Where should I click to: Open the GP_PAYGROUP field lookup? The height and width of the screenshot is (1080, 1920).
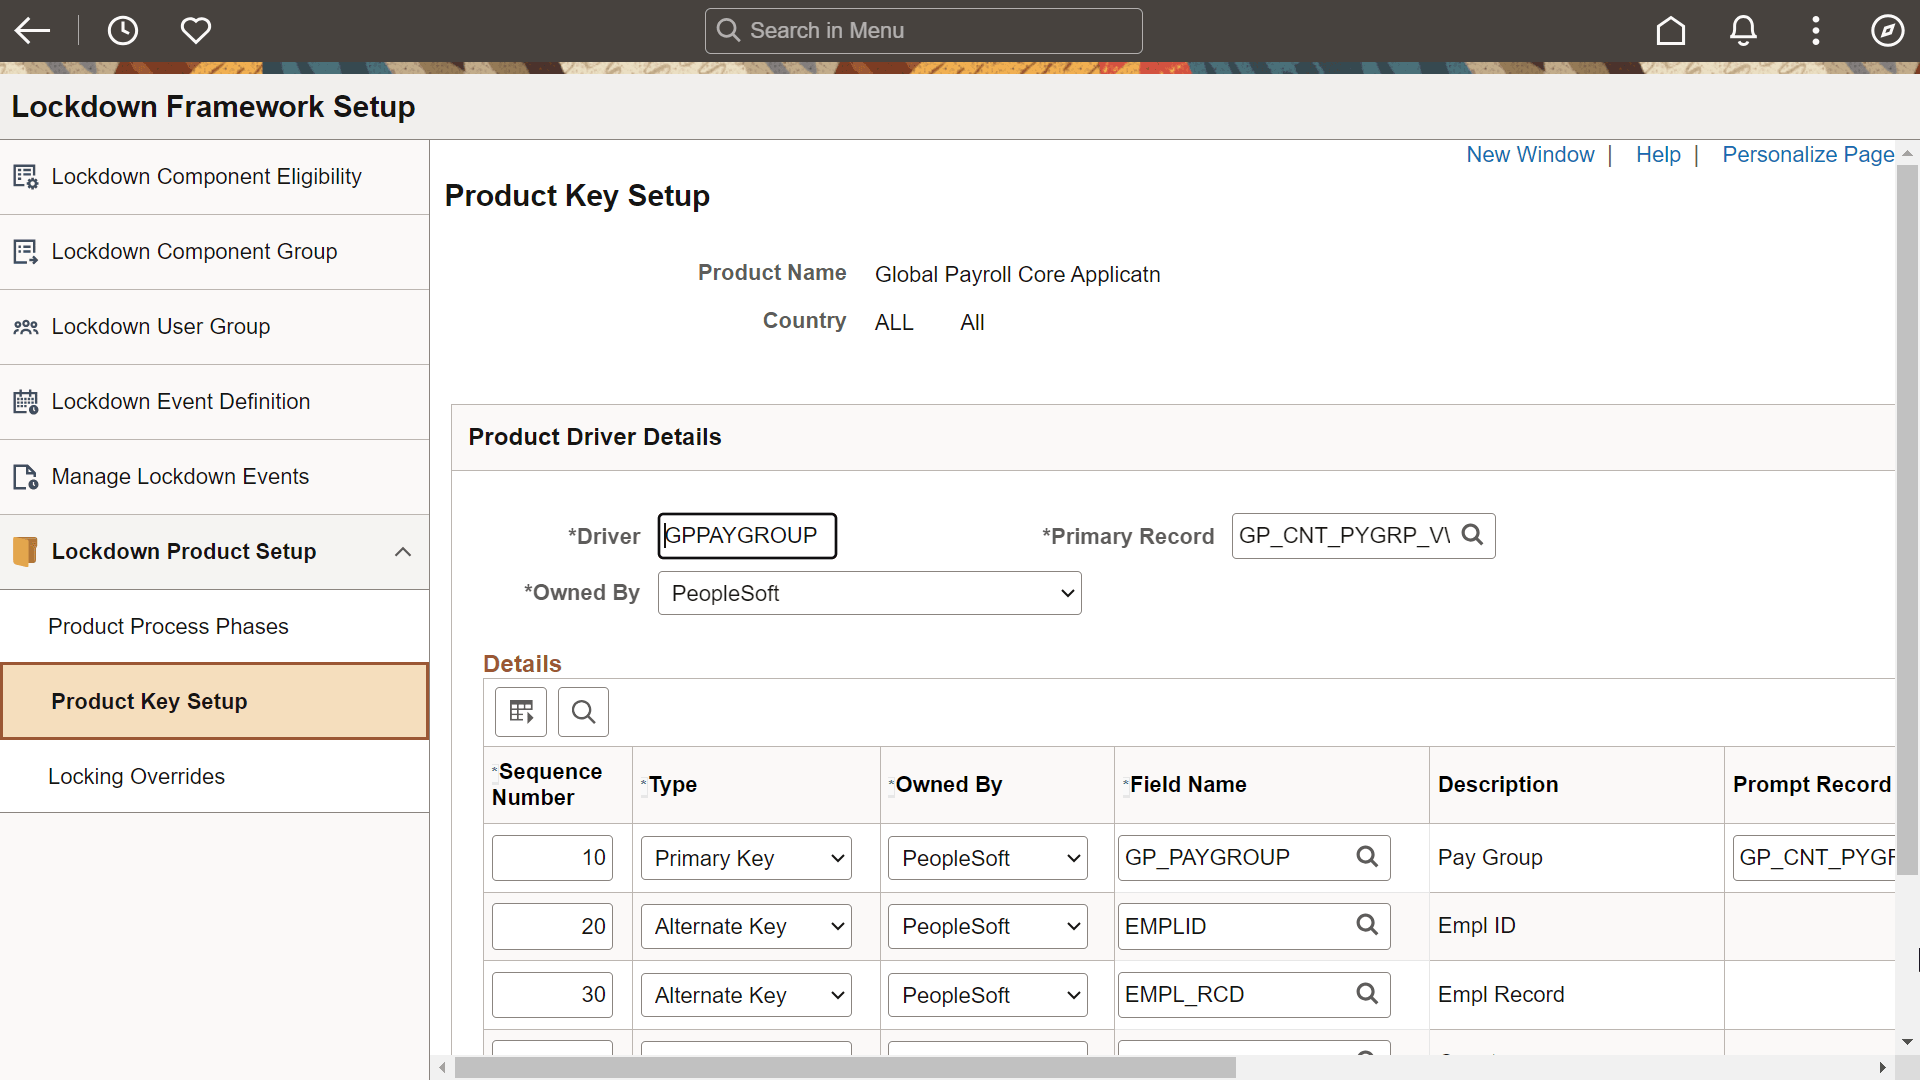(x=1366, y=857)
